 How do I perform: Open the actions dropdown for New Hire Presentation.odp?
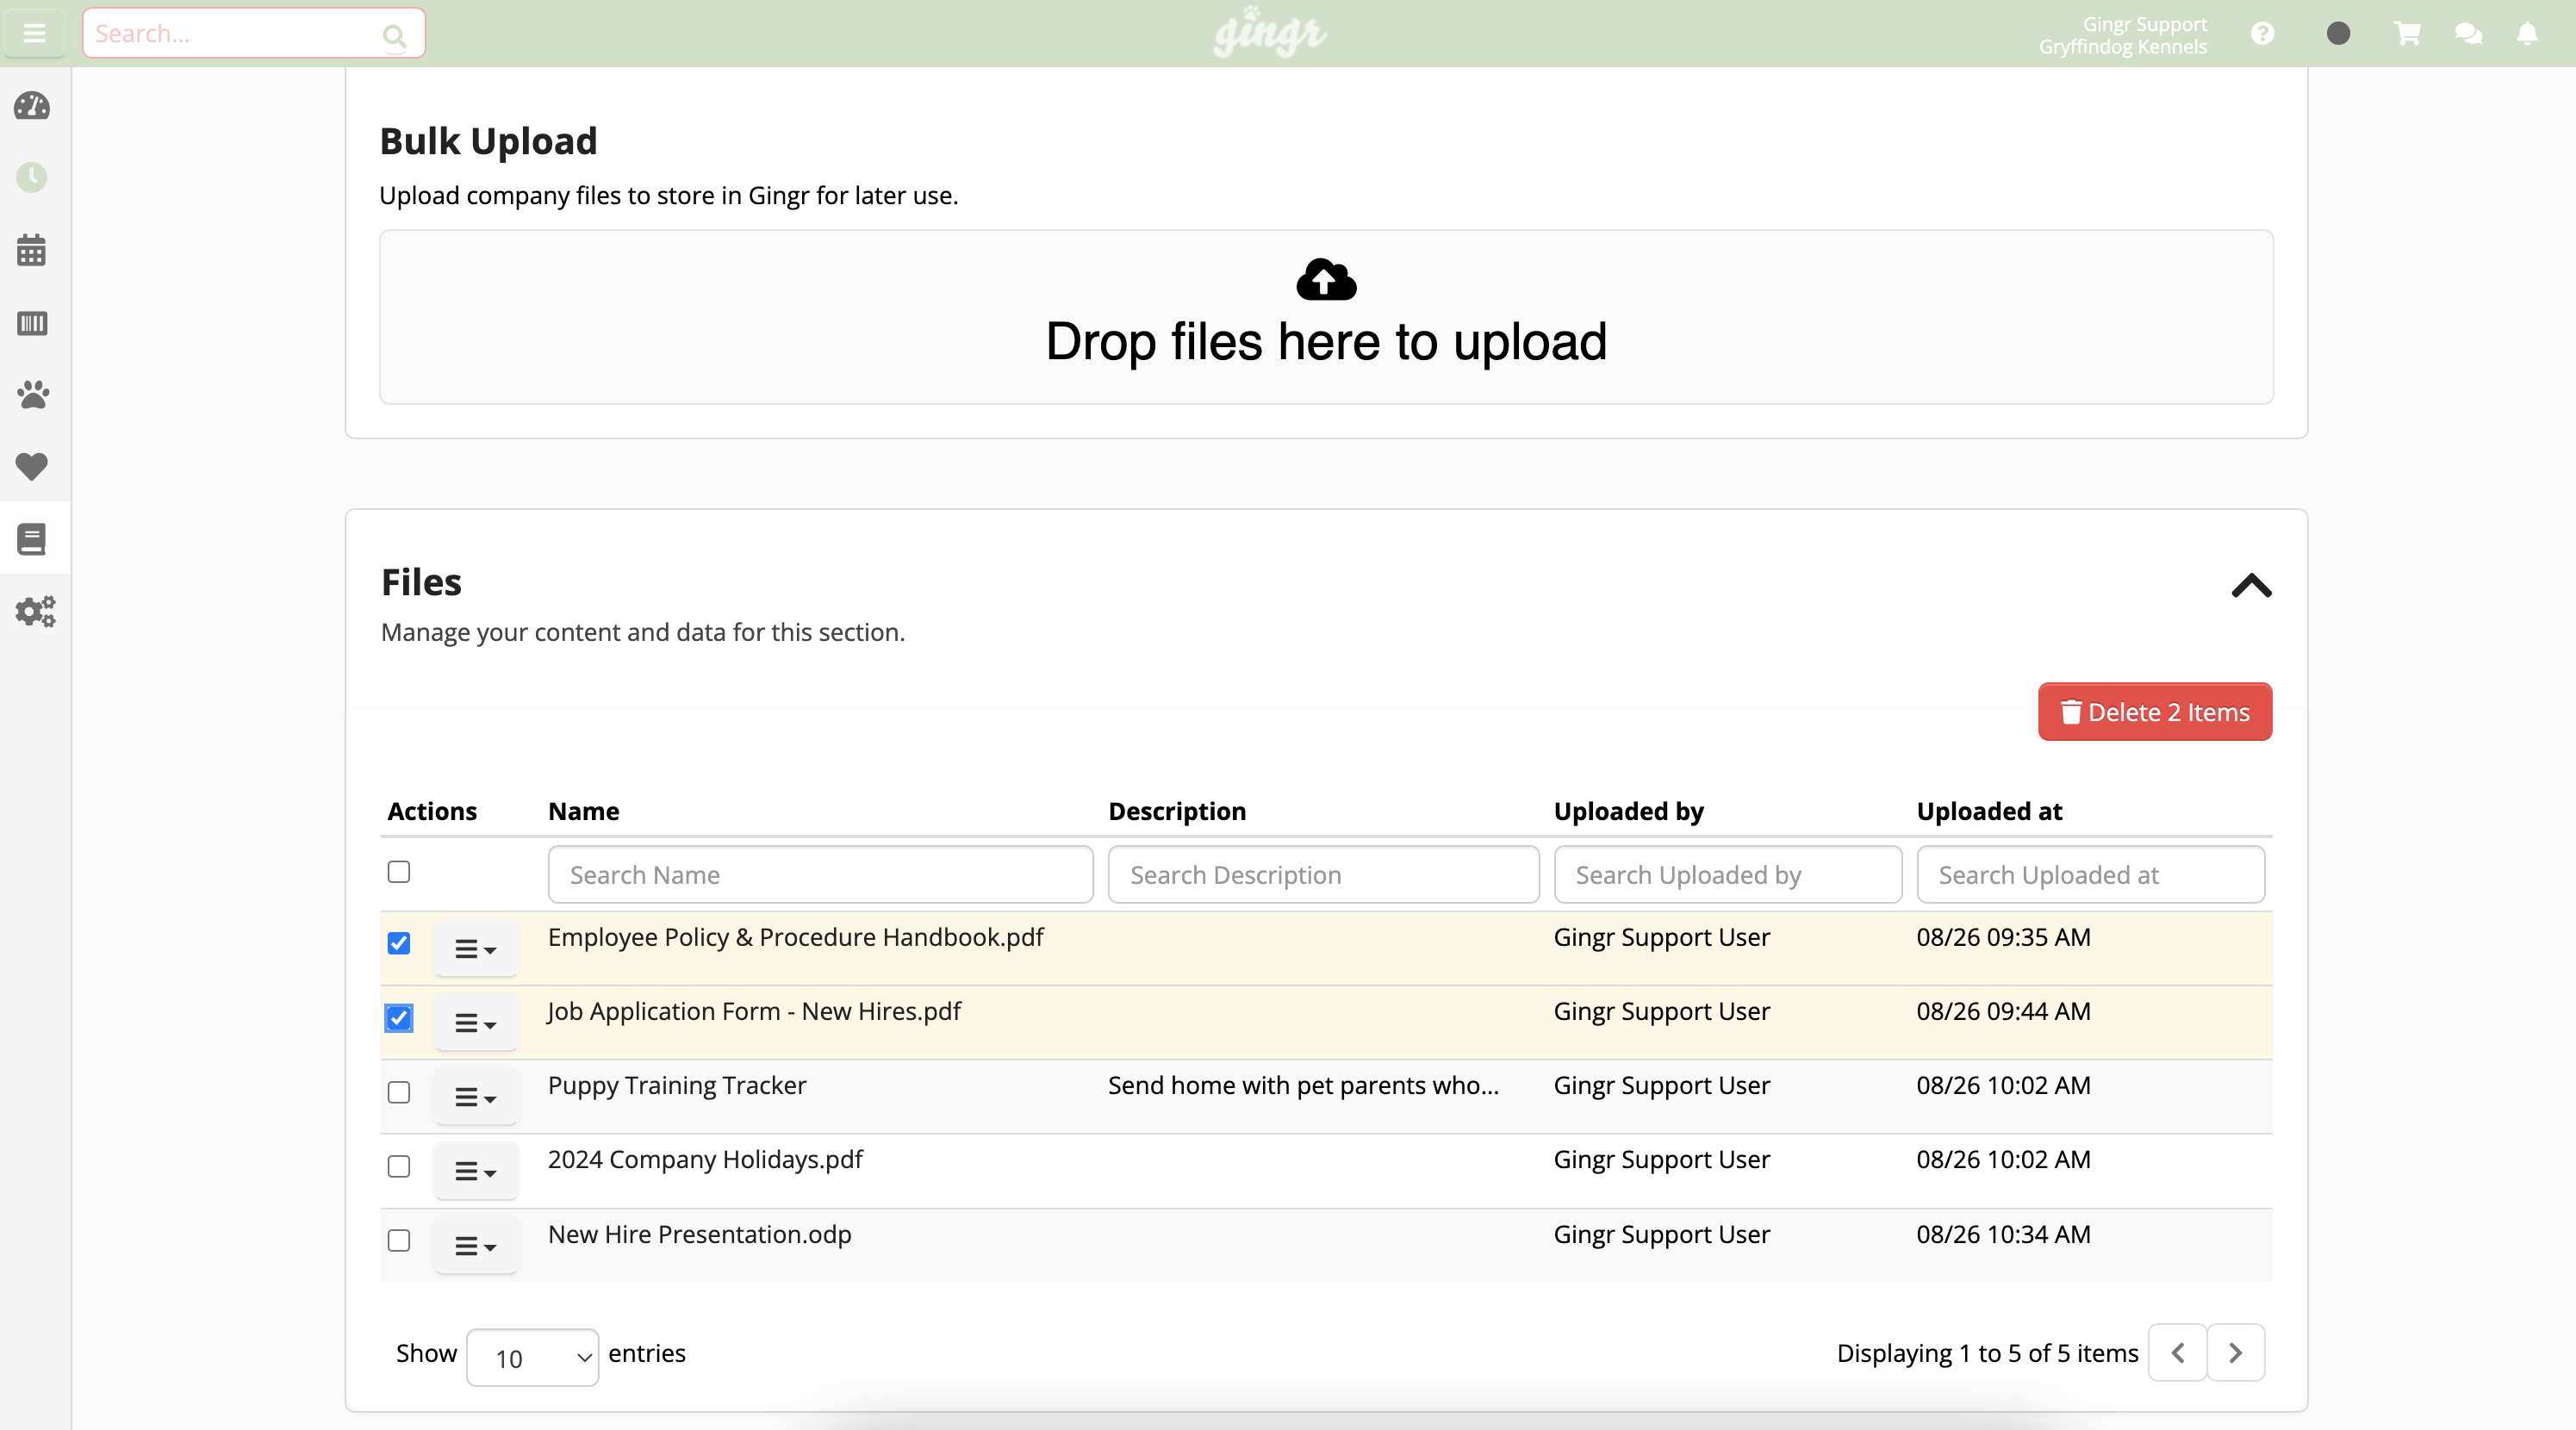(475, 1245)
